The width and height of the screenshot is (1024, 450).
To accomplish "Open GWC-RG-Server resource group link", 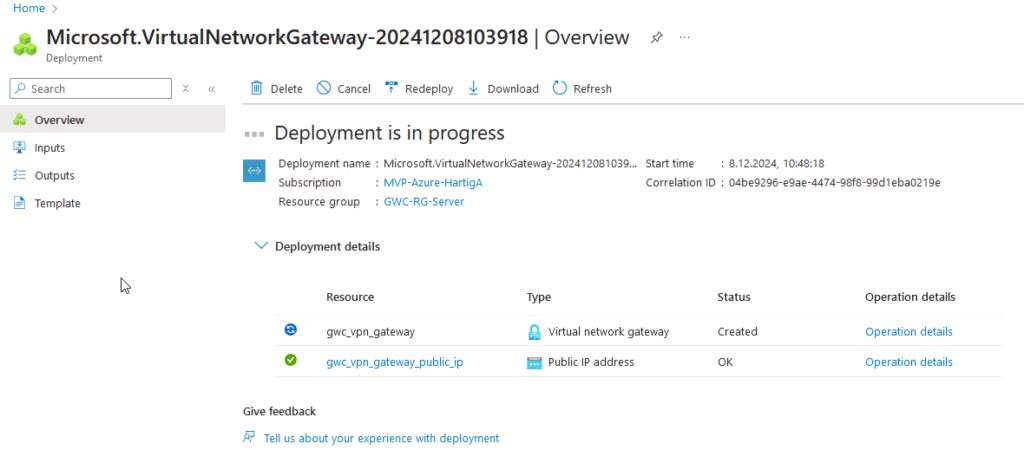I will pyautogui.click(x=424, y=202).
